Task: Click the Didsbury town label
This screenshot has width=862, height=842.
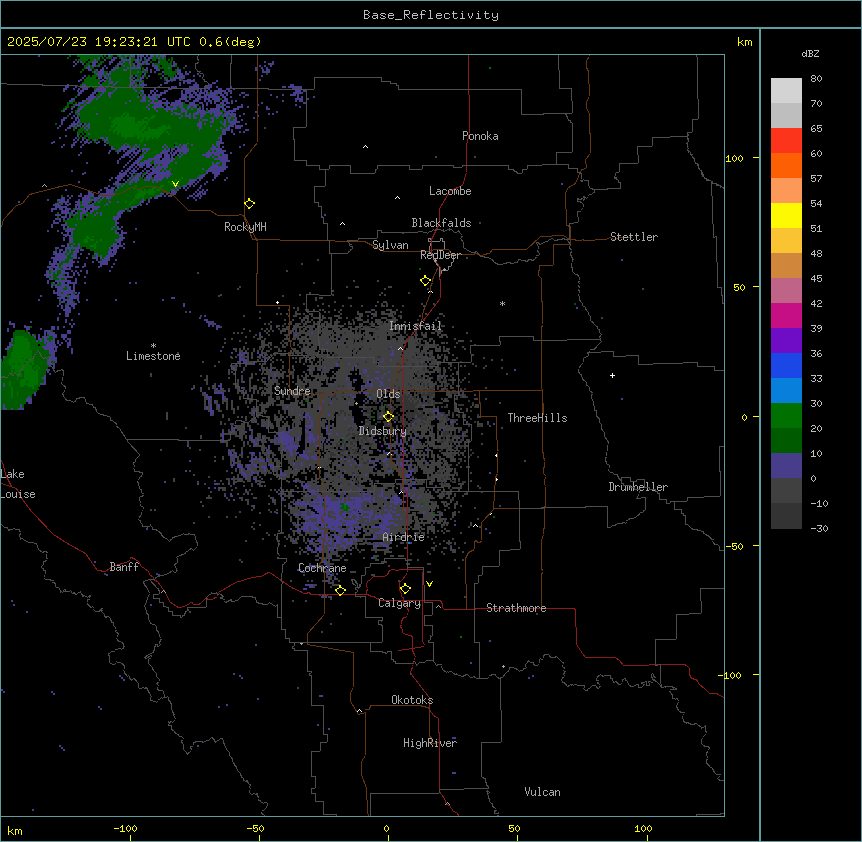Action: click(383, 431)
